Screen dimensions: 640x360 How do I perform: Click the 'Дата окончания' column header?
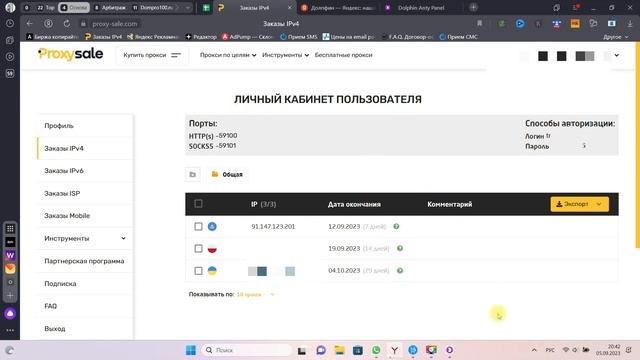354,204
